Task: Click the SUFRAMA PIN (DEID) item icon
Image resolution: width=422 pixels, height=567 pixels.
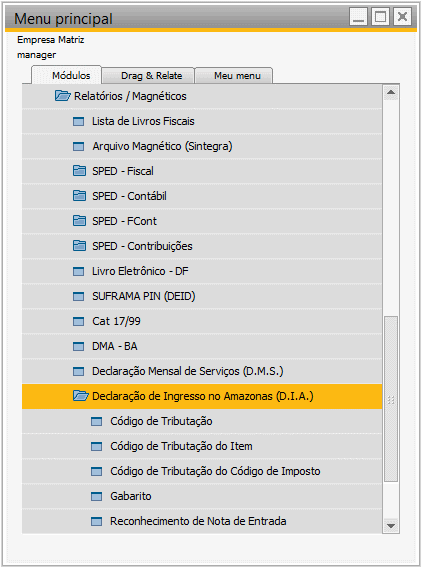Action: 78,297
